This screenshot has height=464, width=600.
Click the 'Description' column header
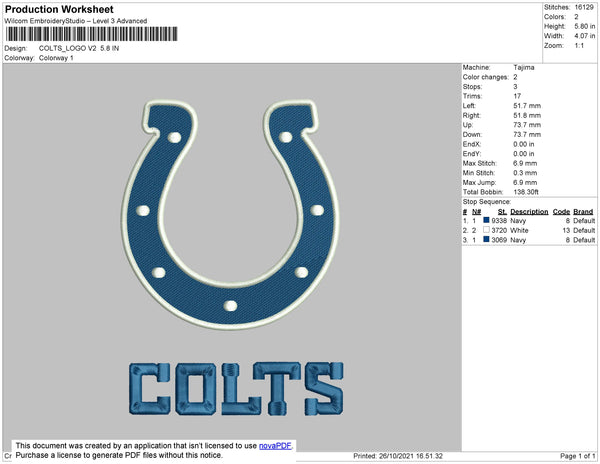pos(529,212)
